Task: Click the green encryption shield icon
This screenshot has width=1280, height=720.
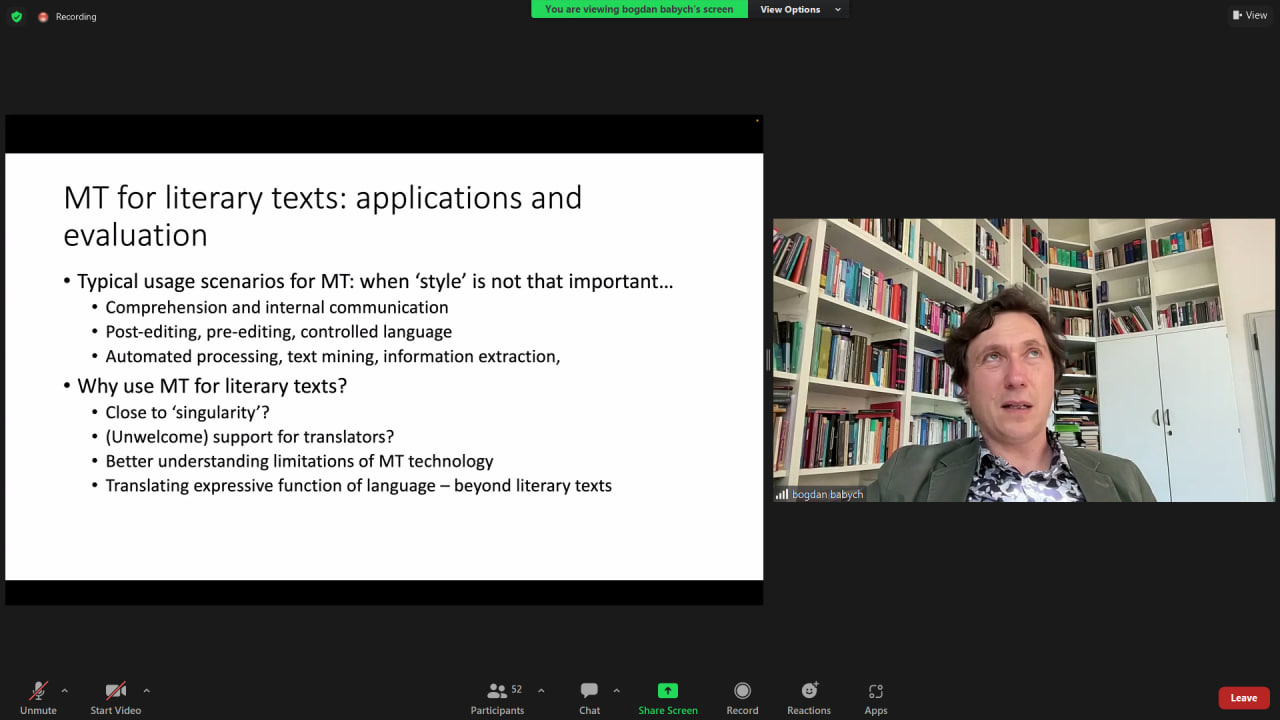Action: 16,17
